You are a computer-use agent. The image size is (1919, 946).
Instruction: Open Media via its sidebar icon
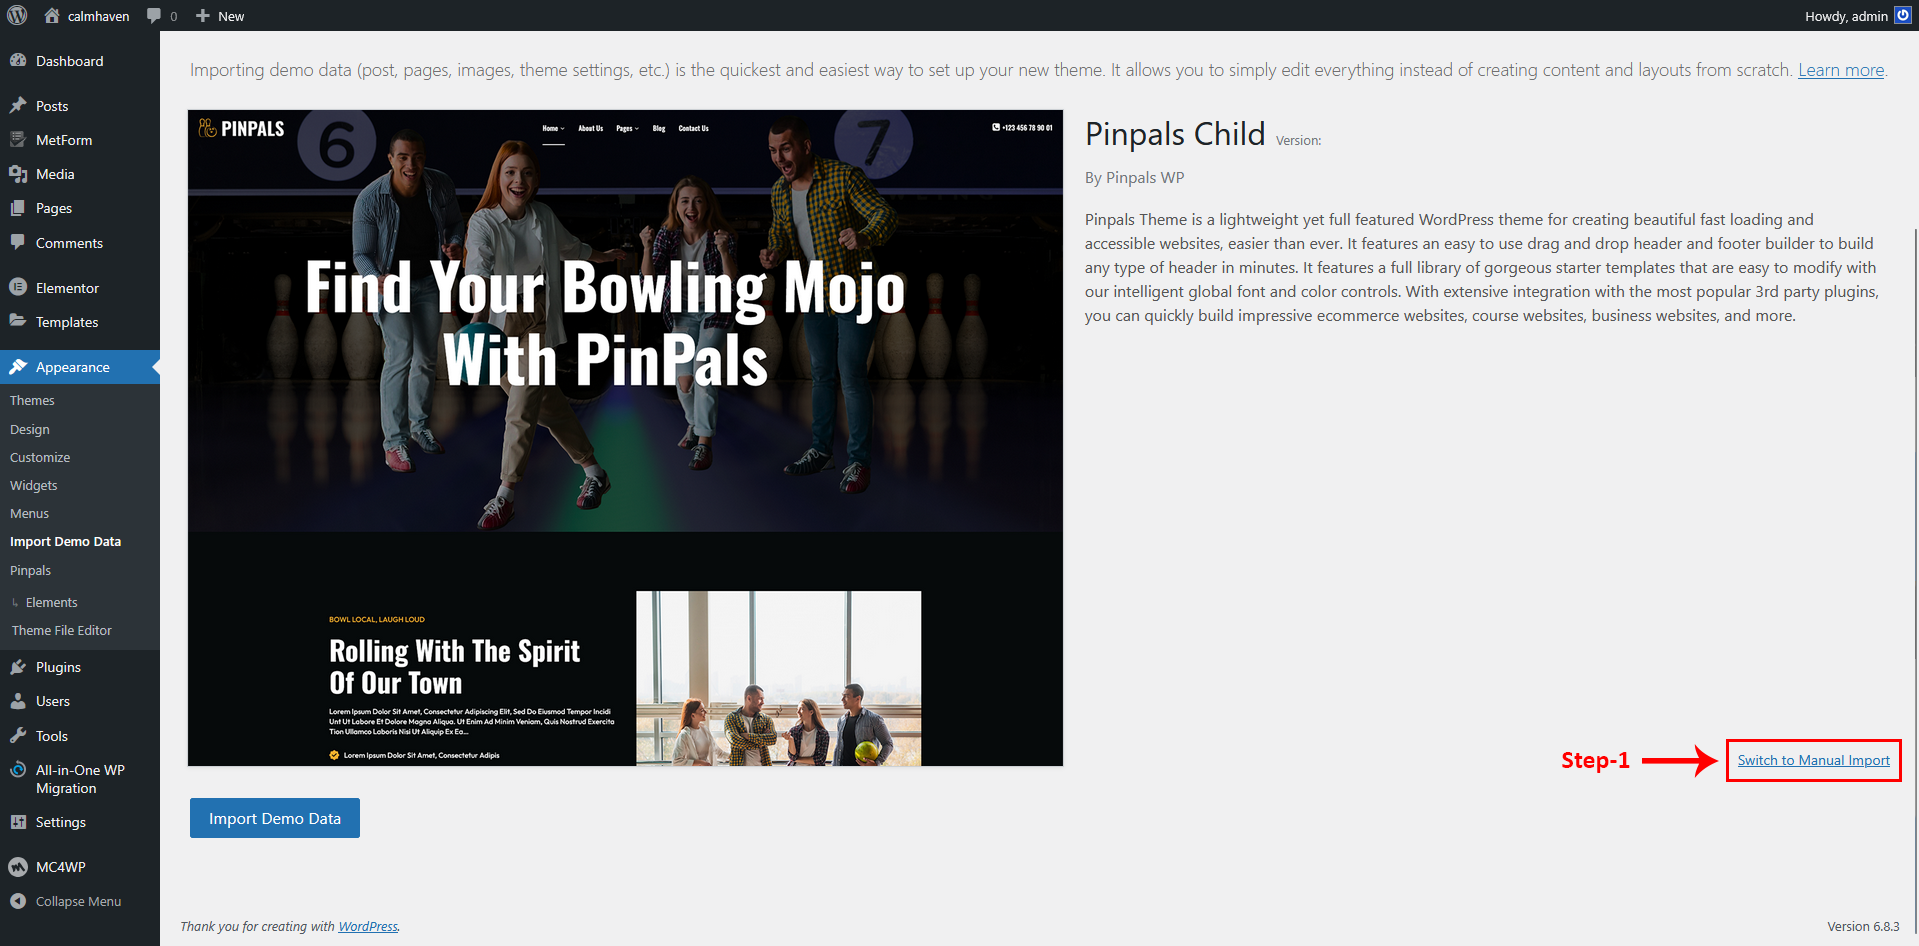[18, 174]
